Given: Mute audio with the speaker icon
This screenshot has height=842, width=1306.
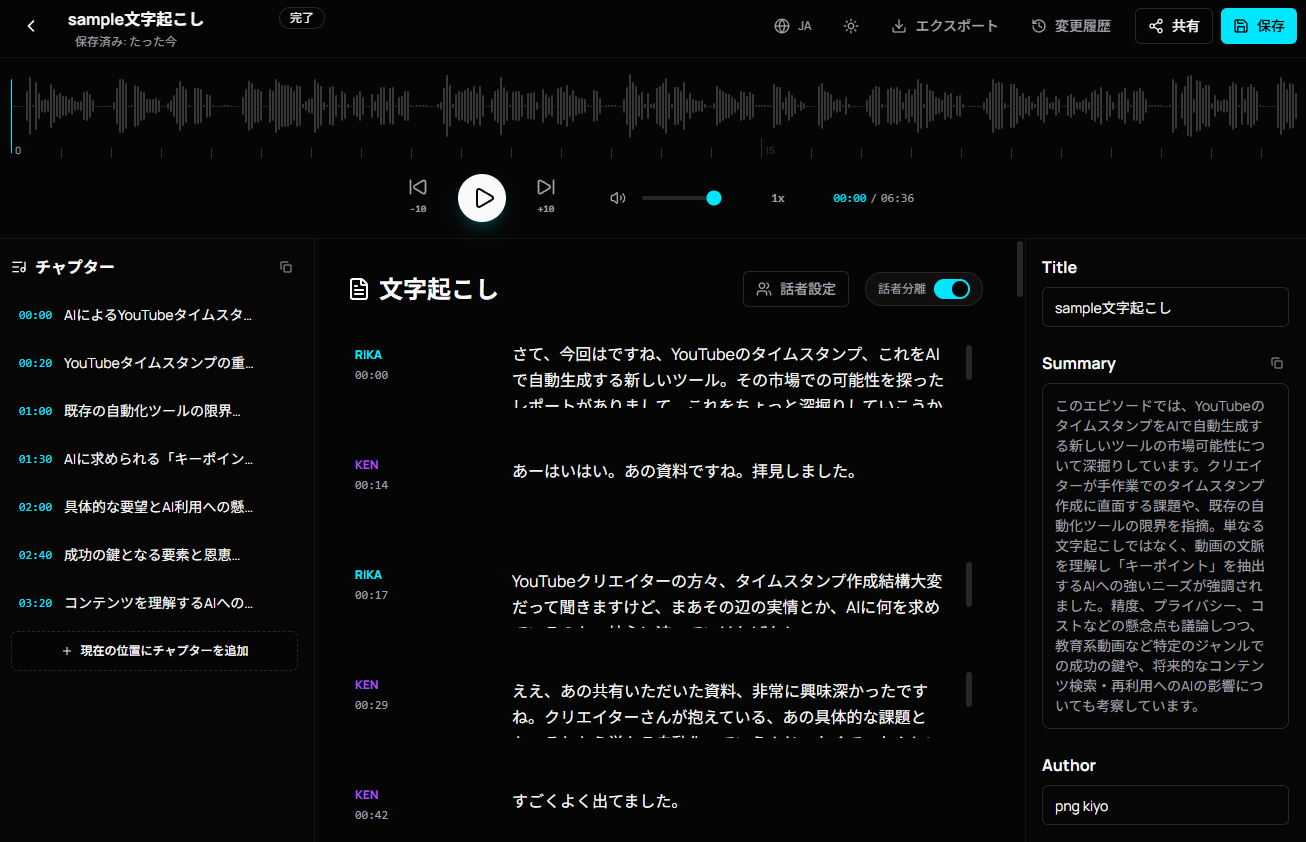Looking at the screenshot, I should tap(618, 198).
